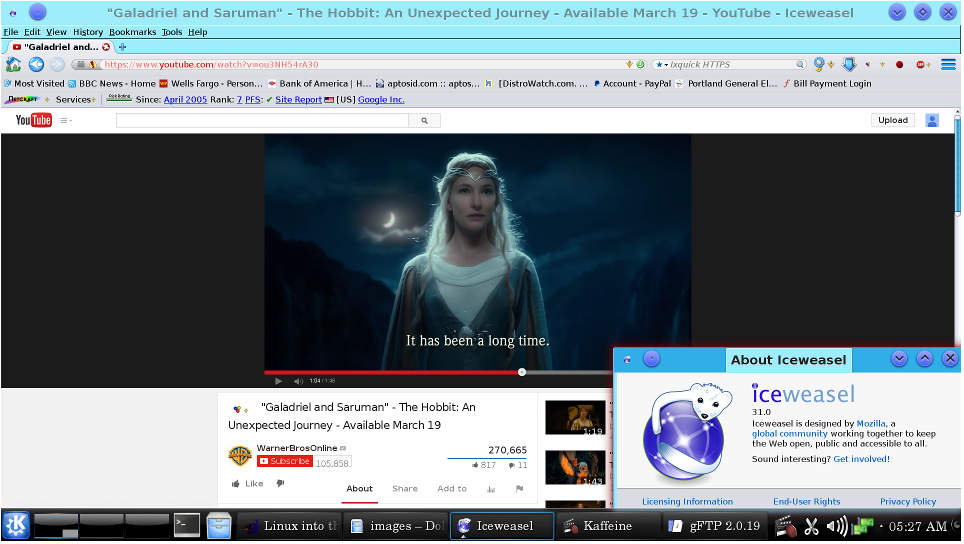The width and height of the screenshot is (964, 544).
Task: Click the search magnifier in Ixquick box
Action: pyautogui.click(x=800, y=64)
